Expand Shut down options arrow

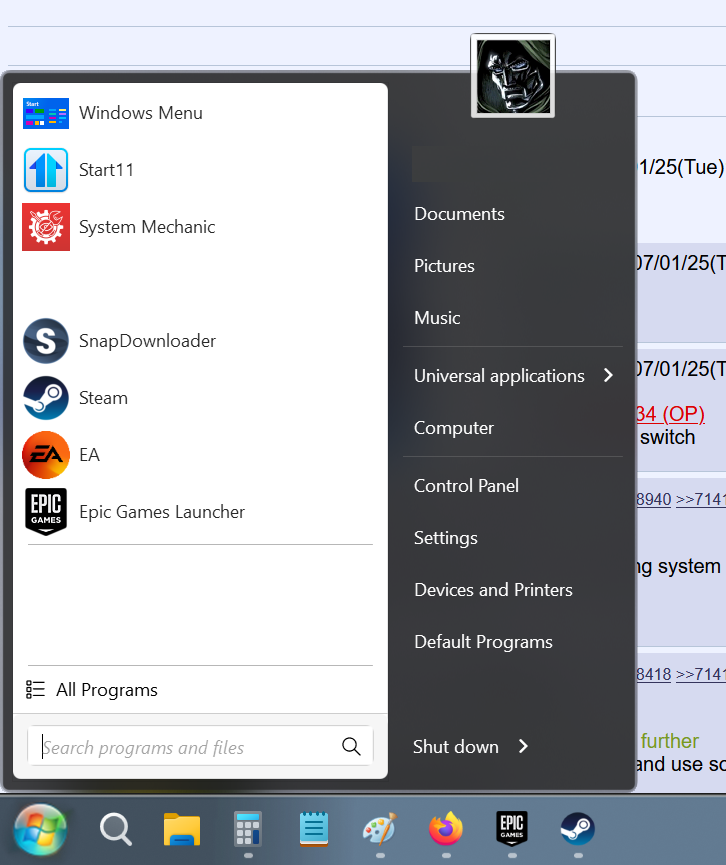click(524, 746)
